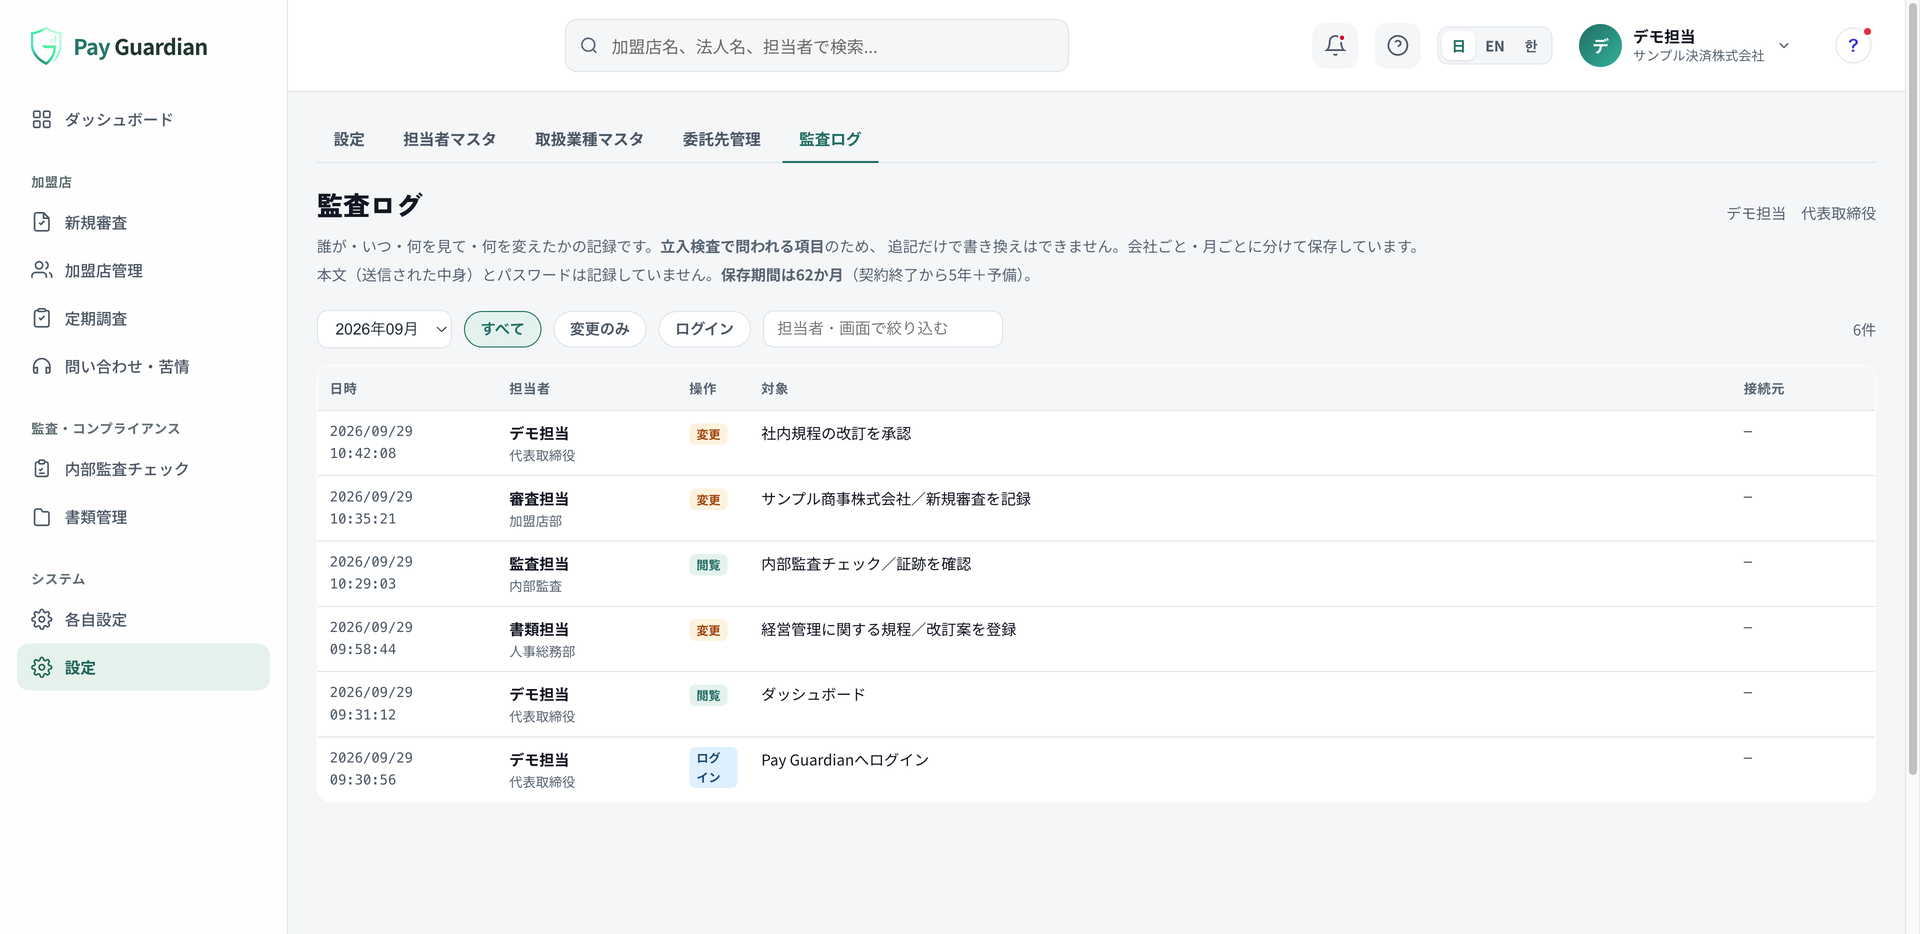This screenshot has width=1920, height=934.
Task: Click 内部監査チェック／証跡を確認 entry
Action: tap(866, 564)
